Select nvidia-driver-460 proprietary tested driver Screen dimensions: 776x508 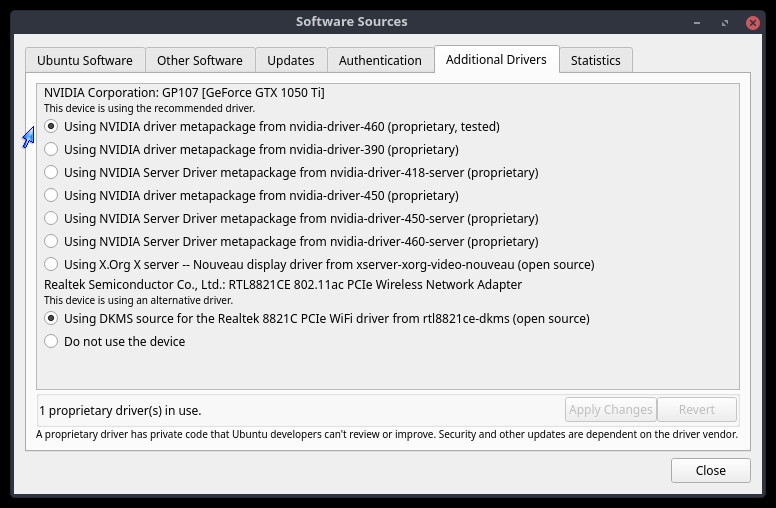coord(52,127)
